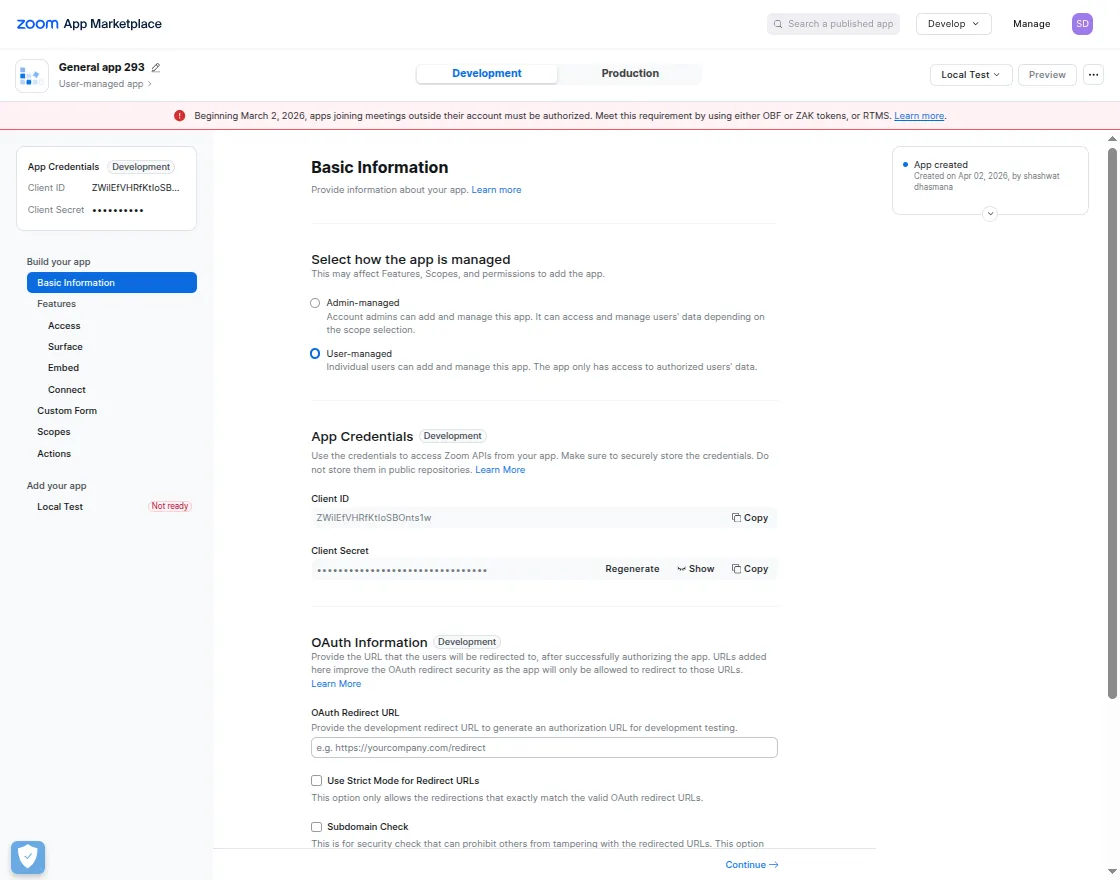This screenshot has height=880, width=1120.
Task: Click Learn More under App Credentials
Action: coord(500,470)
